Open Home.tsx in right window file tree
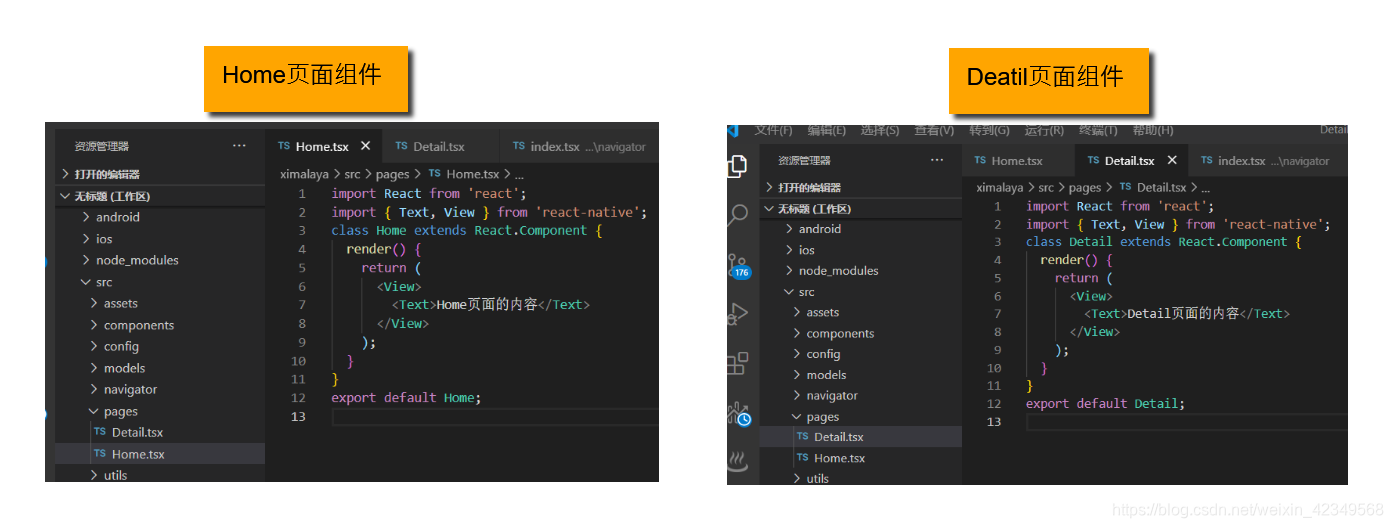The width and height of the screenshot is (1393, 528). (861, 458)
